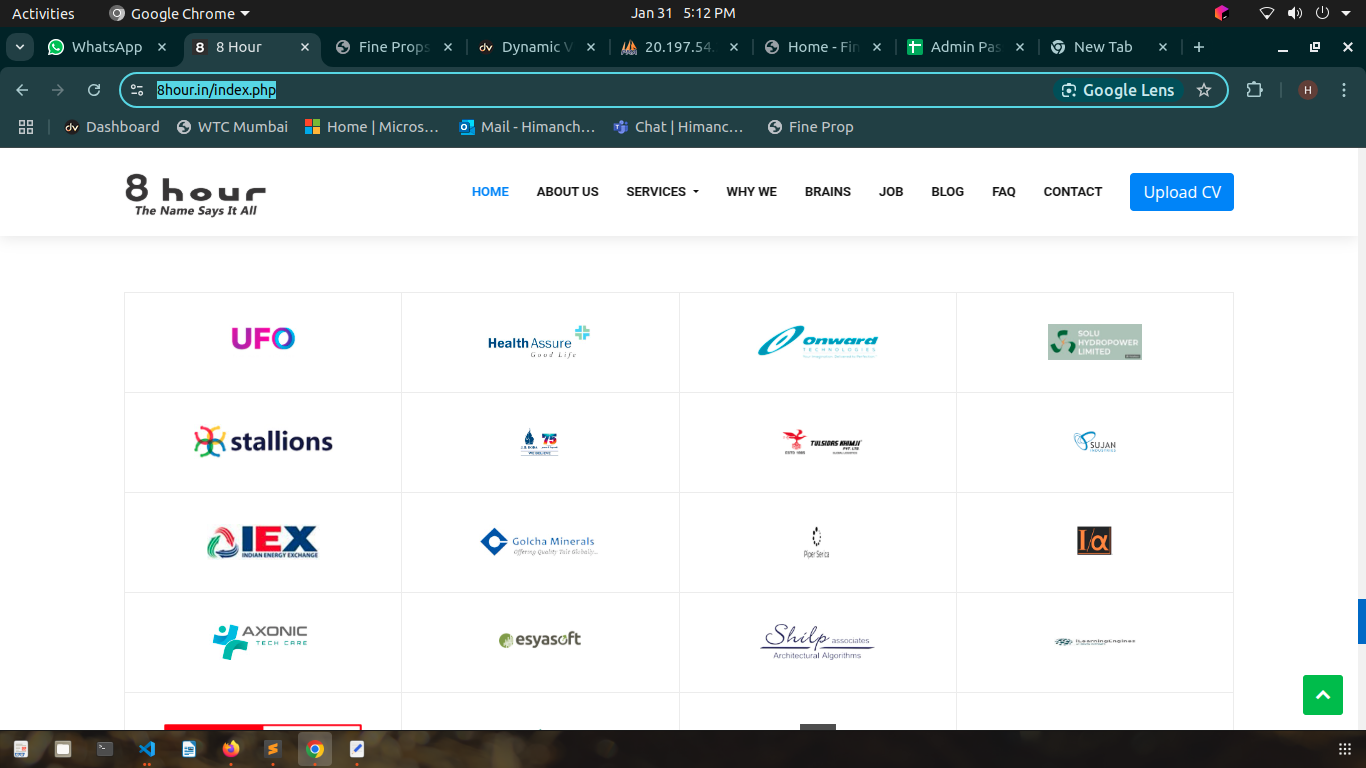
Task: Click the UFO client logo
Action: (263, 339)
